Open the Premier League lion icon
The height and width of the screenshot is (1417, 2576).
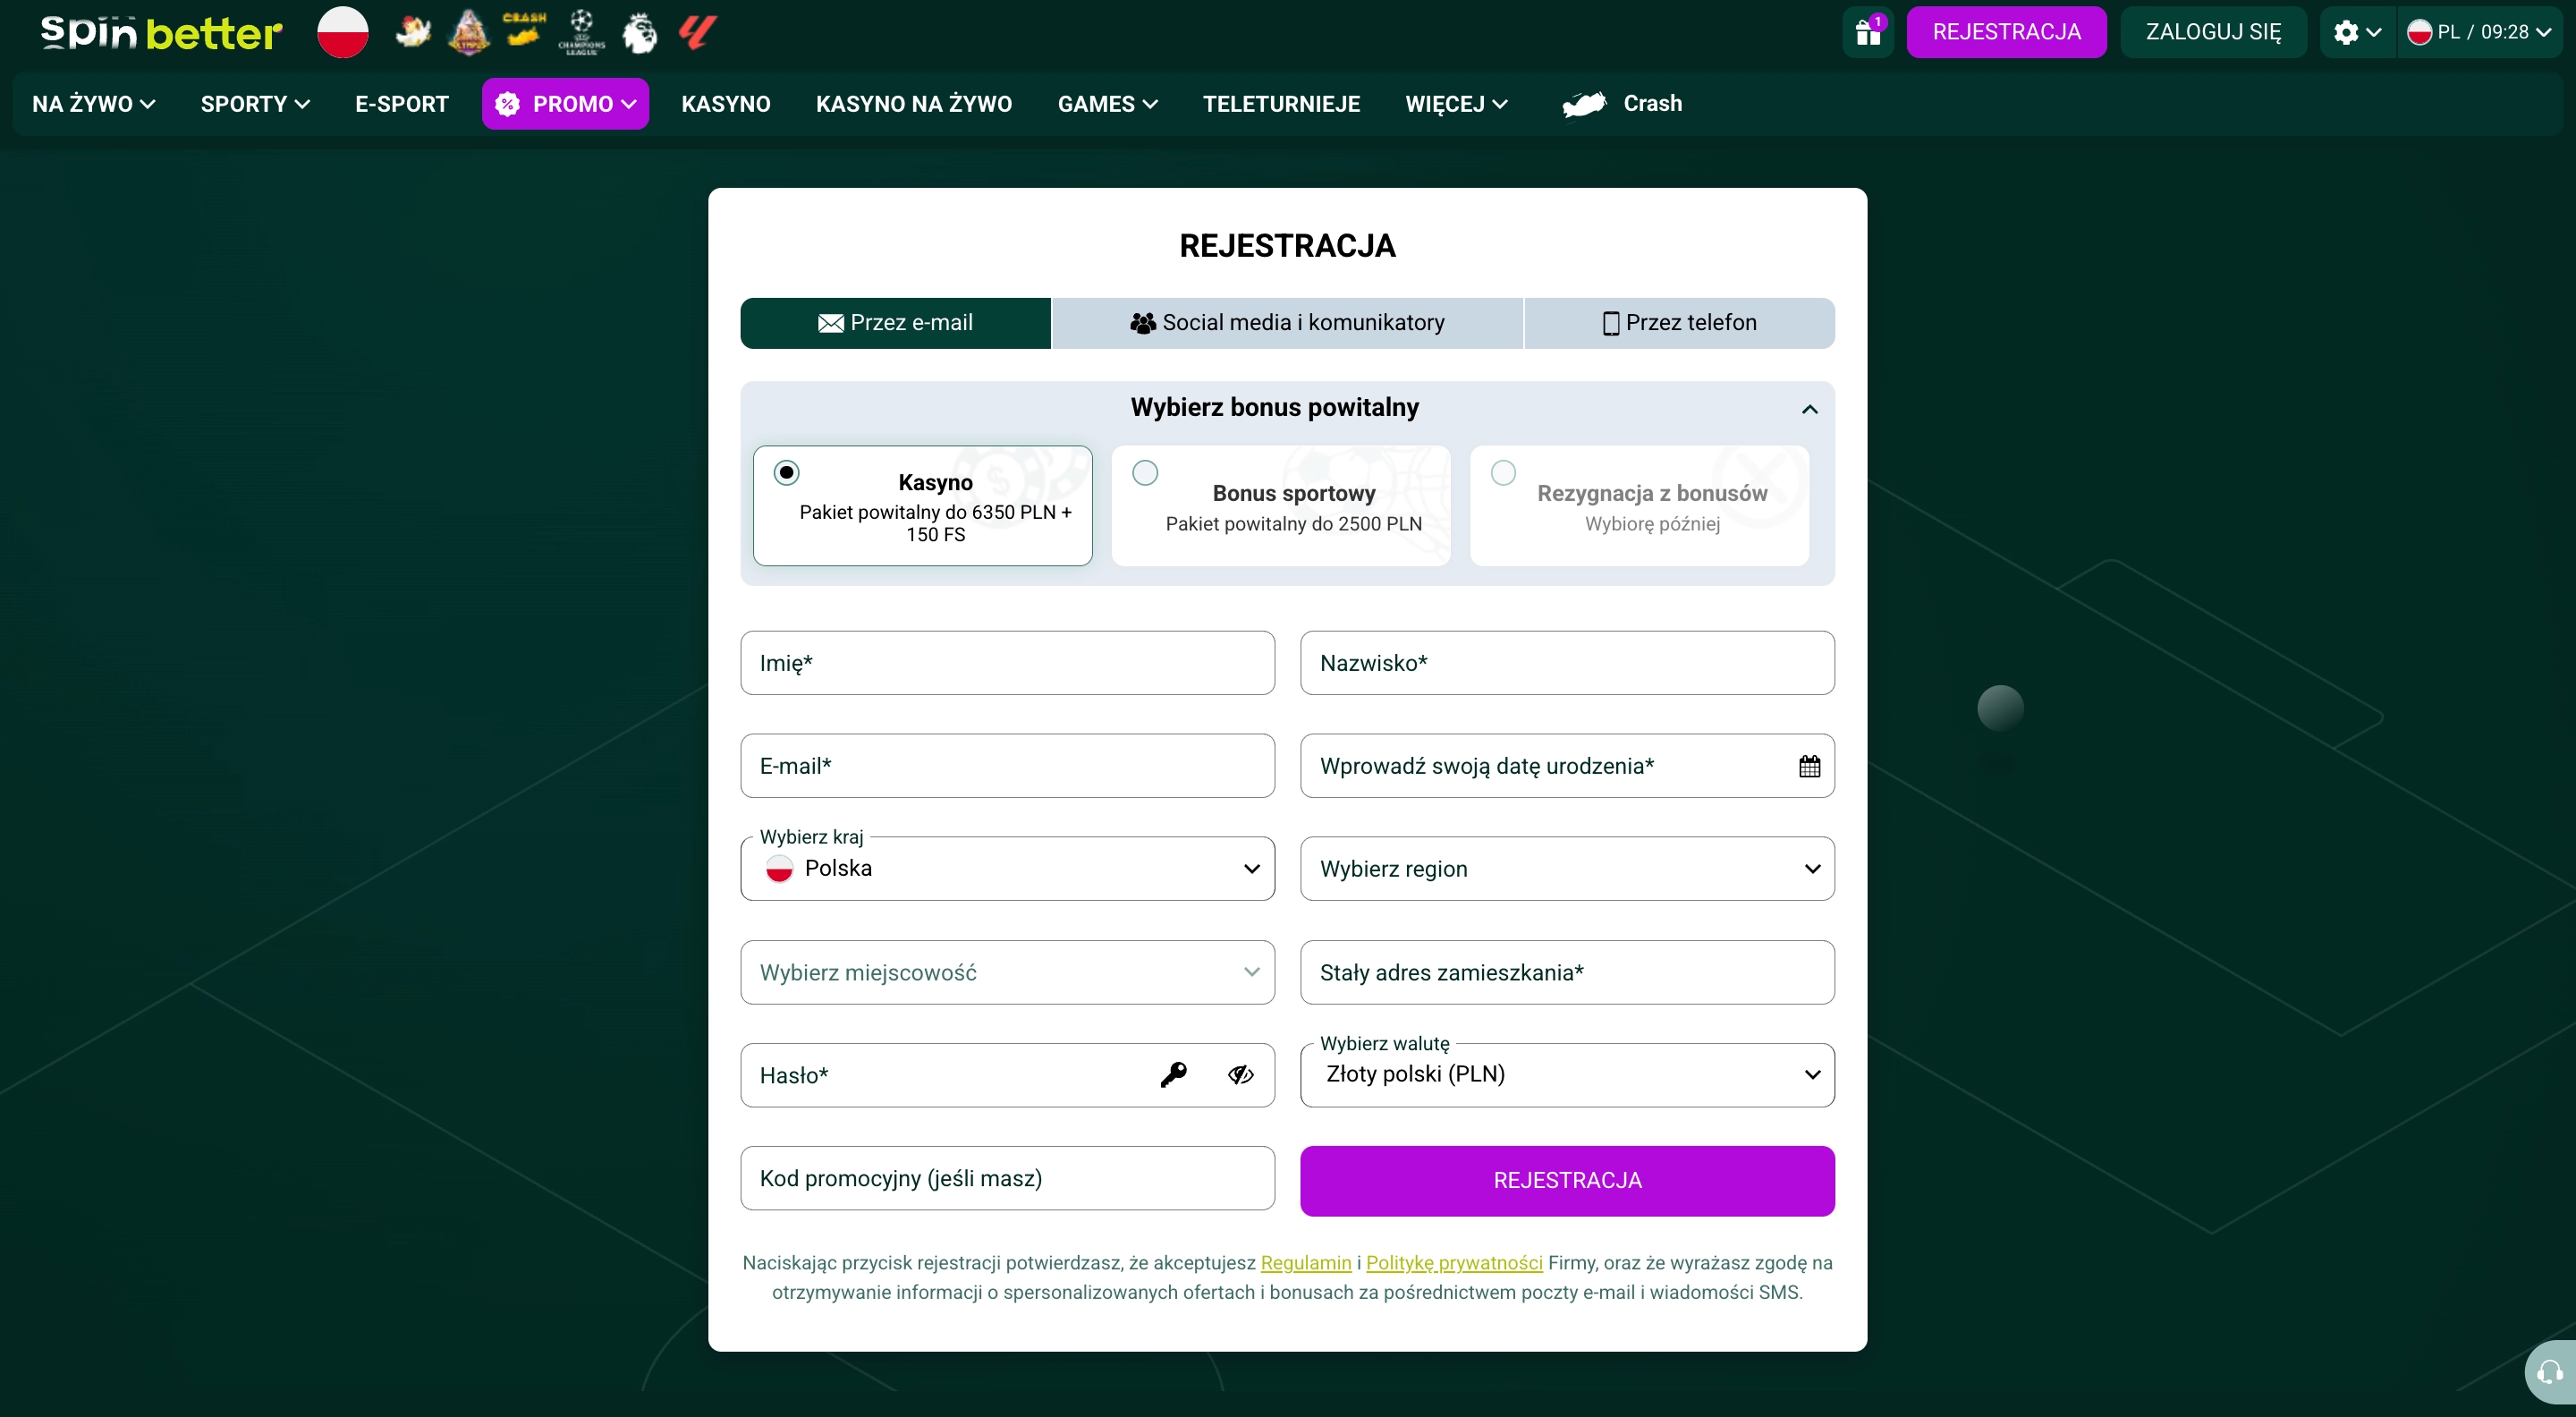click(x=639, y=32)
